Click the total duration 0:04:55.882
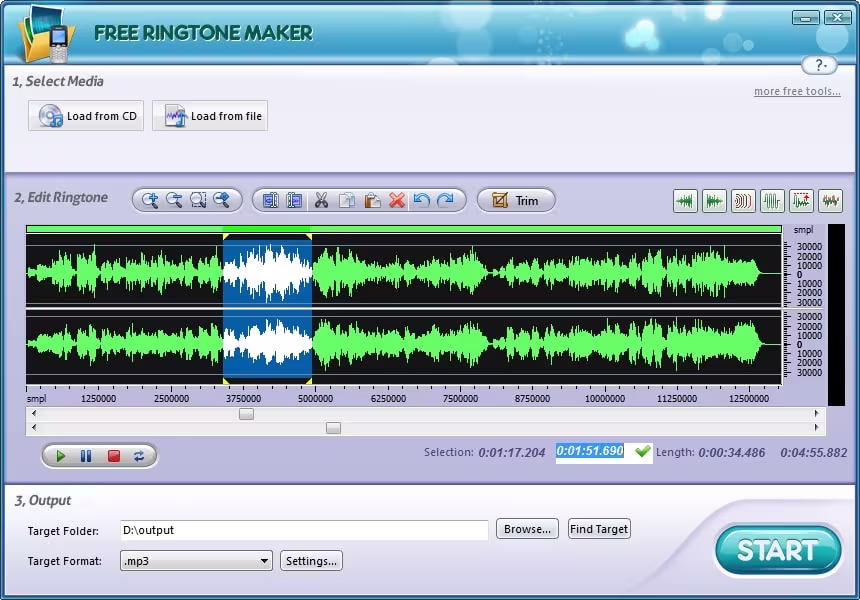Viewport: 860px width, 600px height. tap(814, 452)
